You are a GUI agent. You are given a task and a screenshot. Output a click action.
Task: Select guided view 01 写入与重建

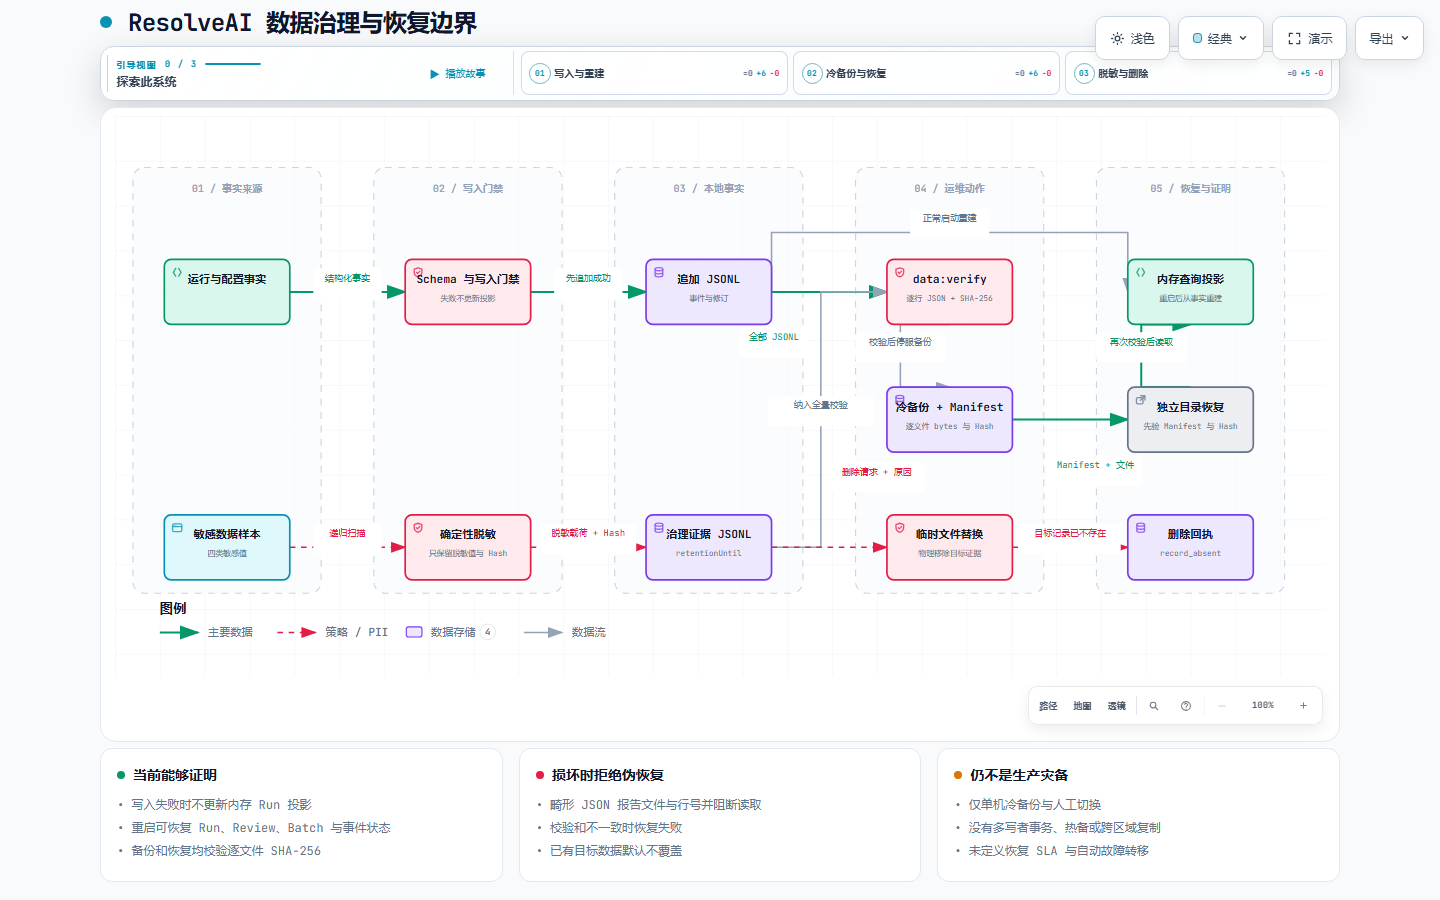click(654, 73)
